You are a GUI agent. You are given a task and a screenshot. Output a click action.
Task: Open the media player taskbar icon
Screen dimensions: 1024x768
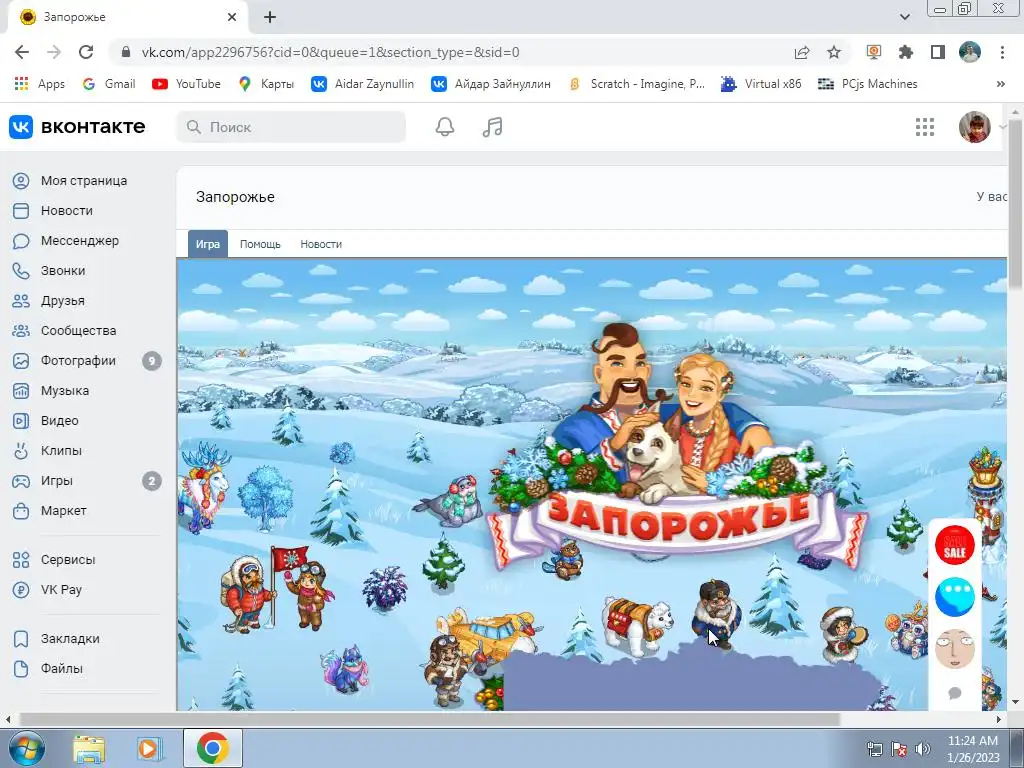pyautogui.click(x=150, y=749)
